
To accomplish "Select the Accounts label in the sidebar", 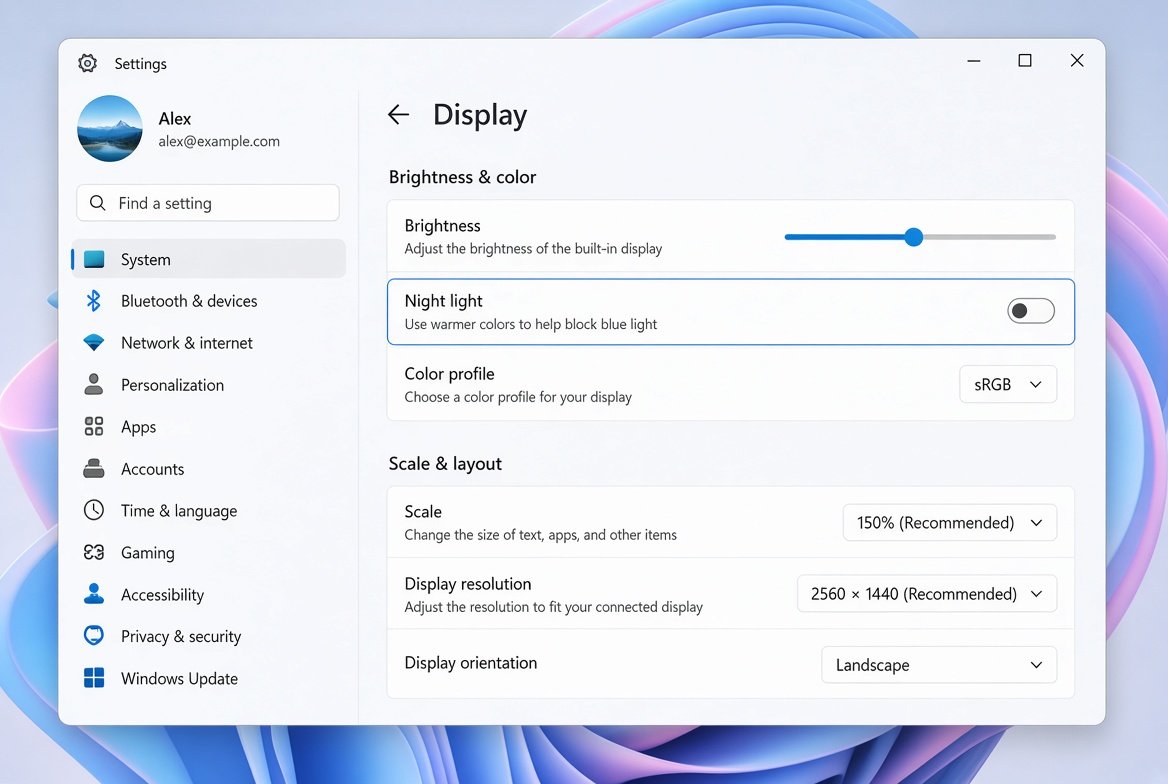I will coord(153,469).
